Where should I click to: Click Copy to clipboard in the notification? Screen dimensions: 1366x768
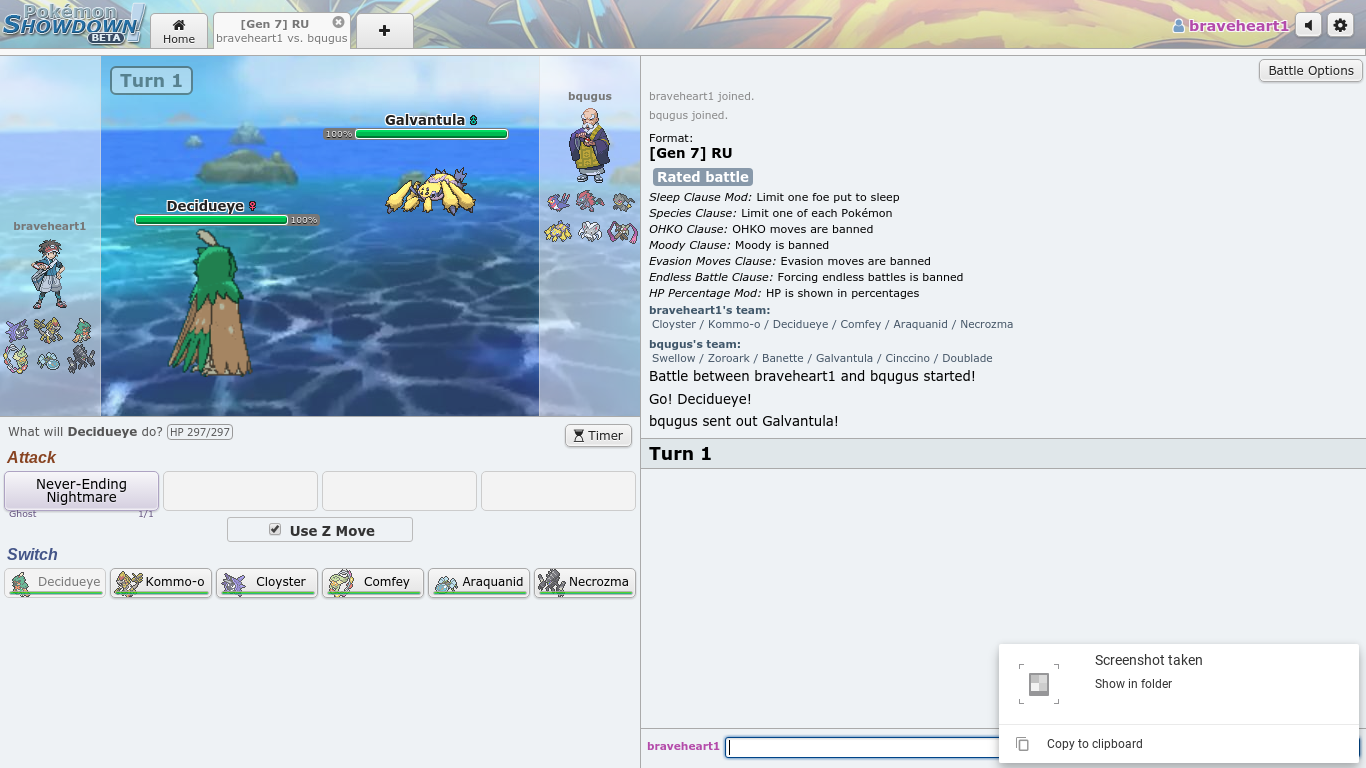coord(1095,744)
